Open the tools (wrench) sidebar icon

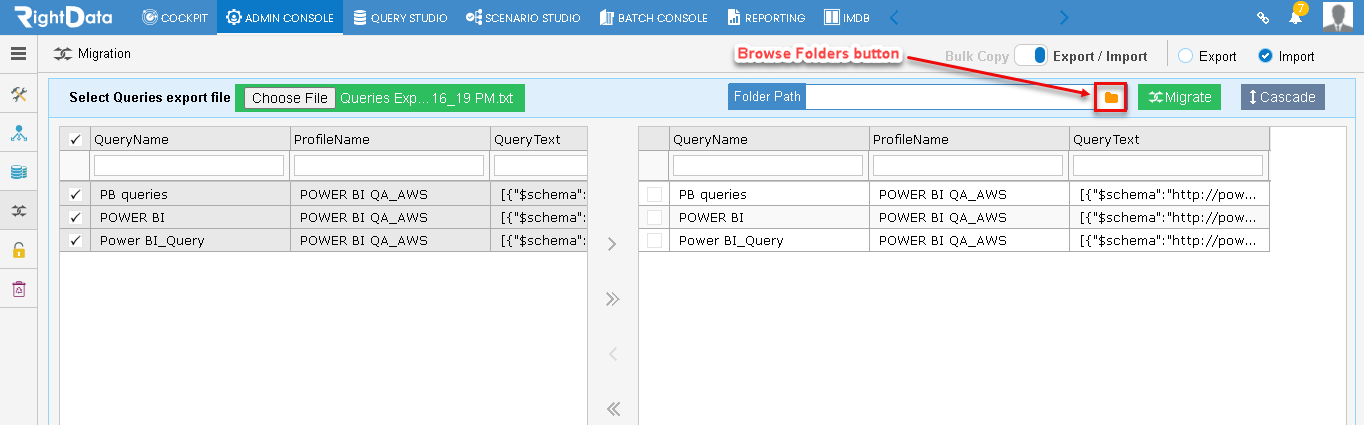(x=18, y=94)
